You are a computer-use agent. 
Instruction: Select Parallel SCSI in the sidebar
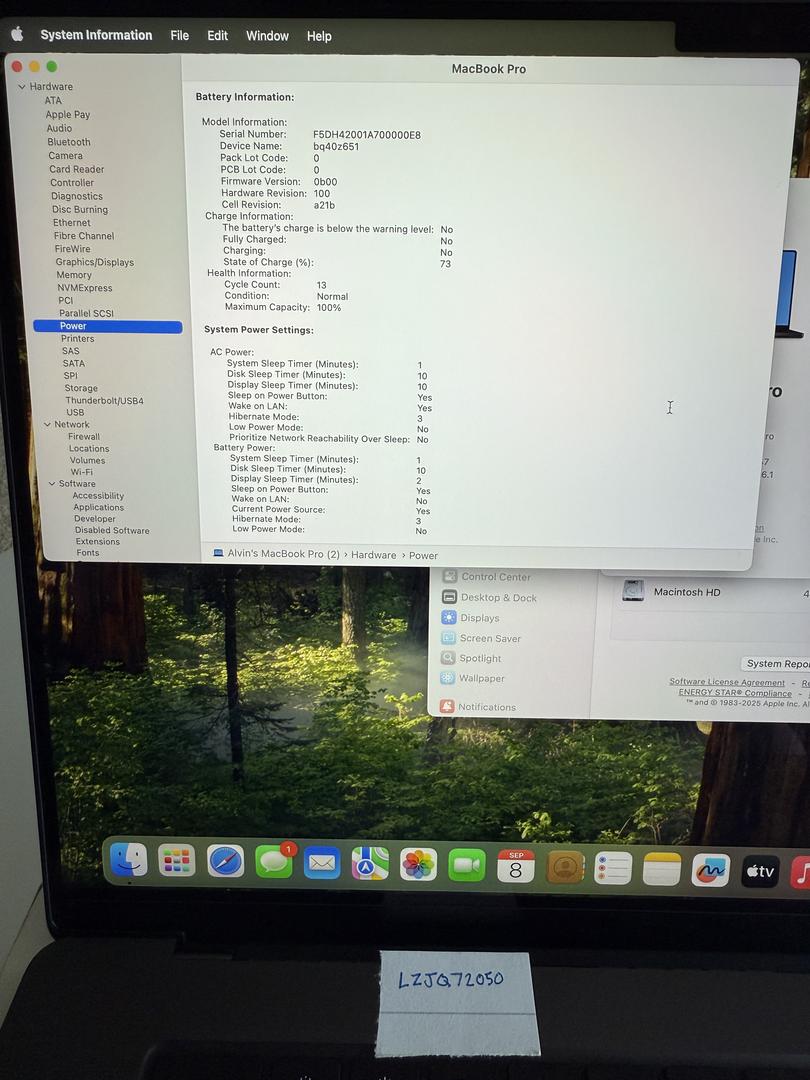pyautogui.click(x=86, y=313)
